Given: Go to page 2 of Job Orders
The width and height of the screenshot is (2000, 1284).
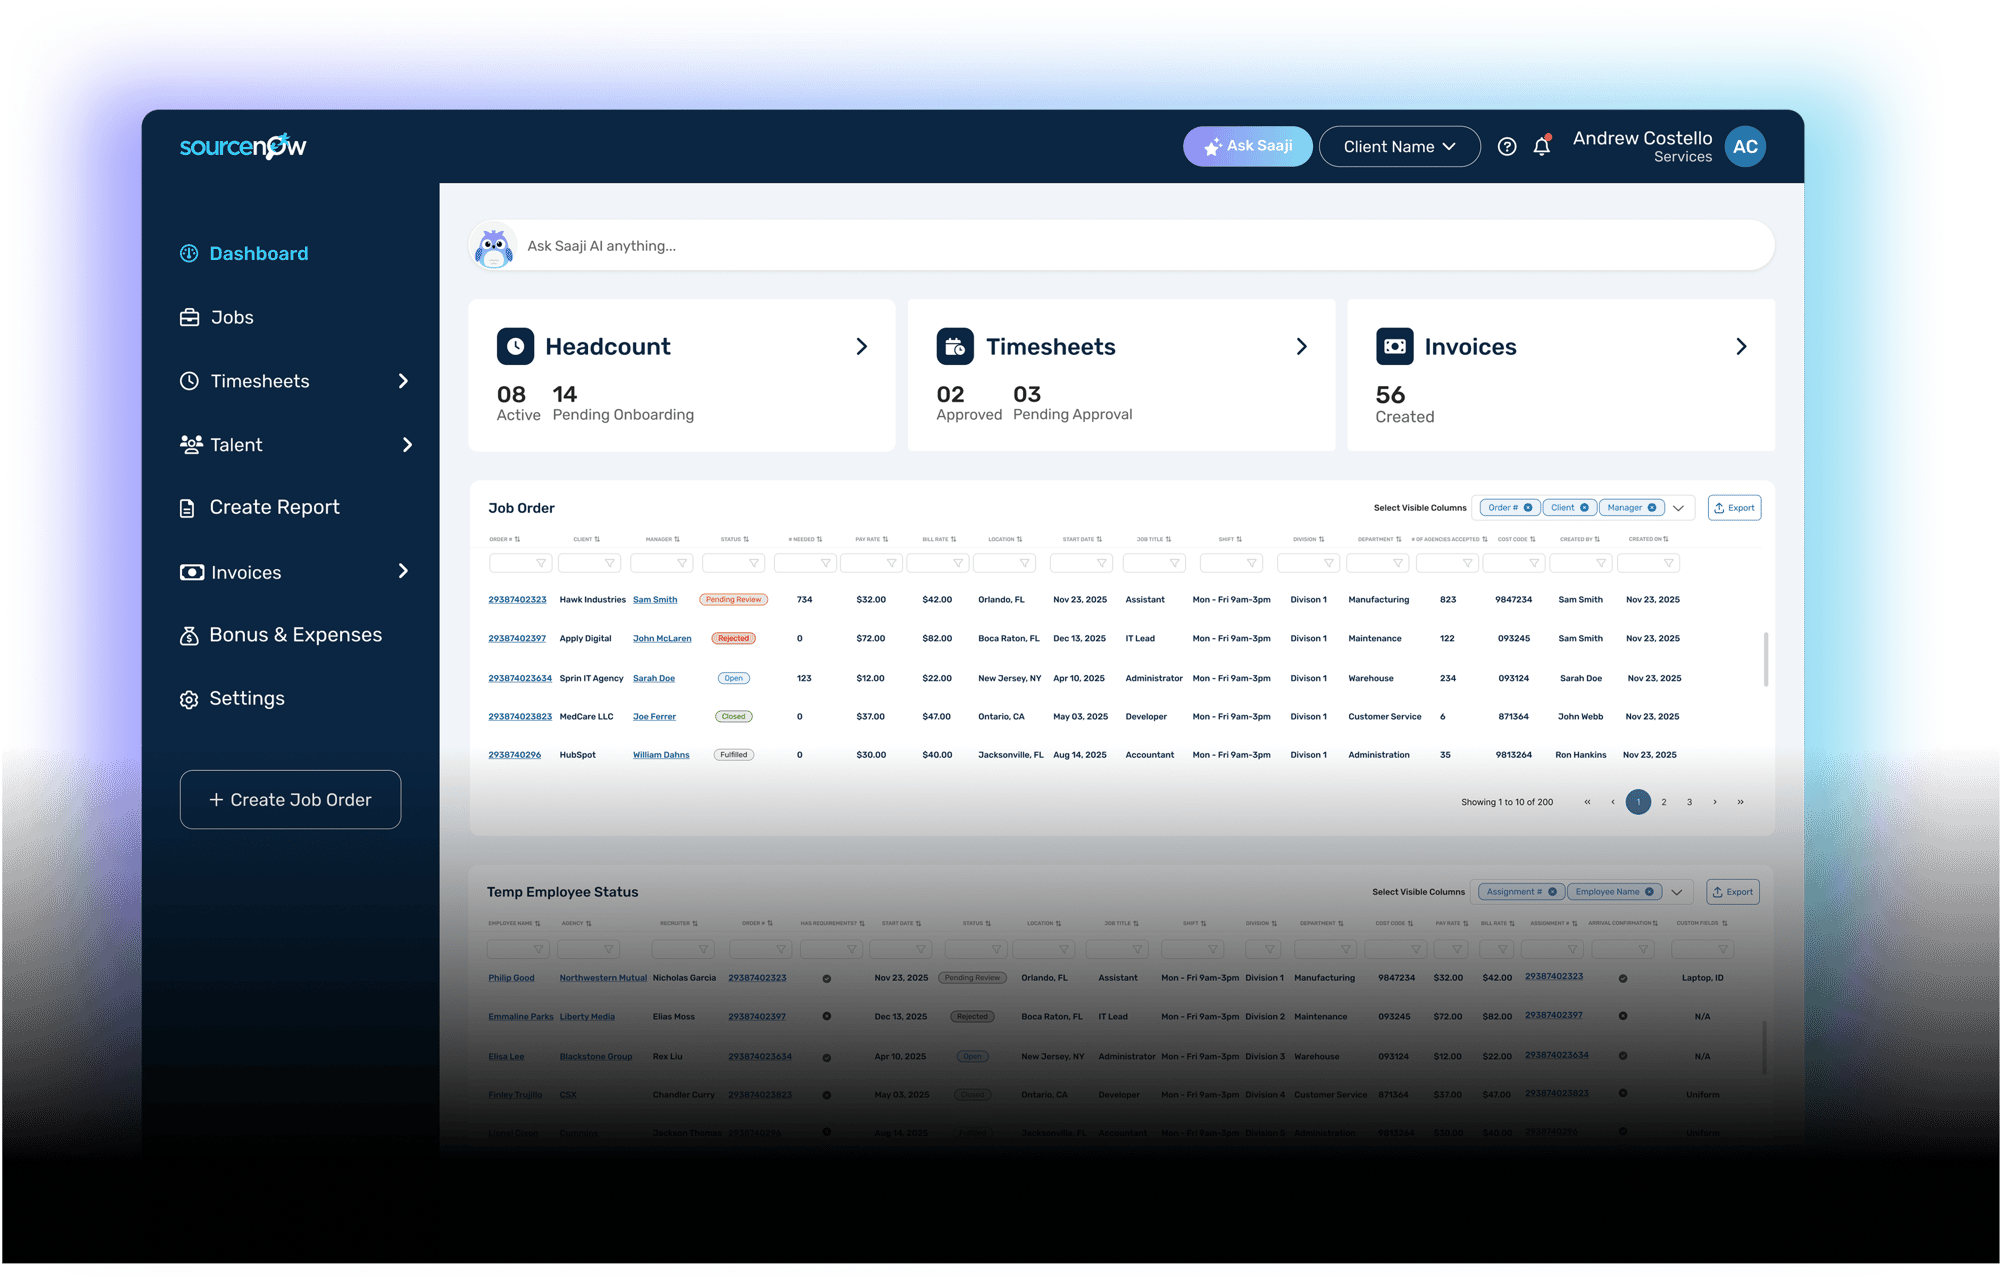Looking at the screenshot, I should pos(1664,802).
